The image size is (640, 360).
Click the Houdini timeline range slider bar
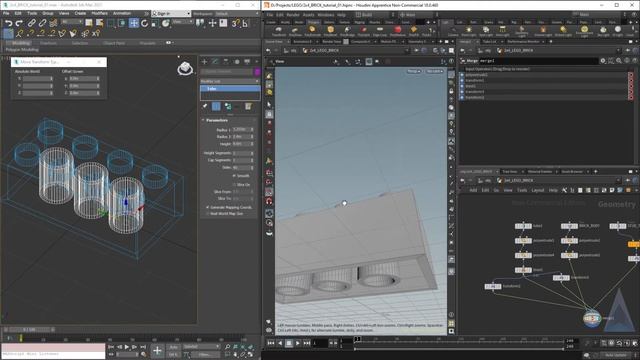[458, 349]
